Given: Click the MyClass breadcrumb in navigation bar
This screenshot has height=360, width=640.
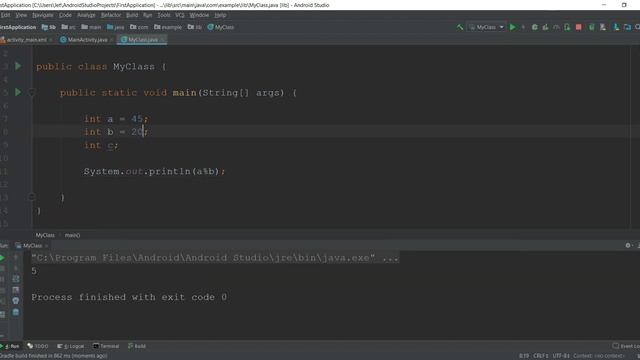Looking at the screenshot, I should (221, 27).
